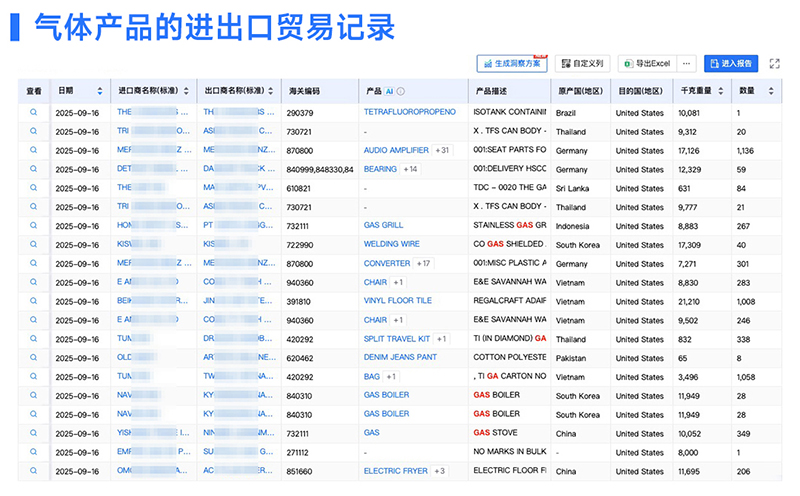Sort by 数量 column arrows
The width and height of the screenshot is (800, 496).
pos(774,91)
